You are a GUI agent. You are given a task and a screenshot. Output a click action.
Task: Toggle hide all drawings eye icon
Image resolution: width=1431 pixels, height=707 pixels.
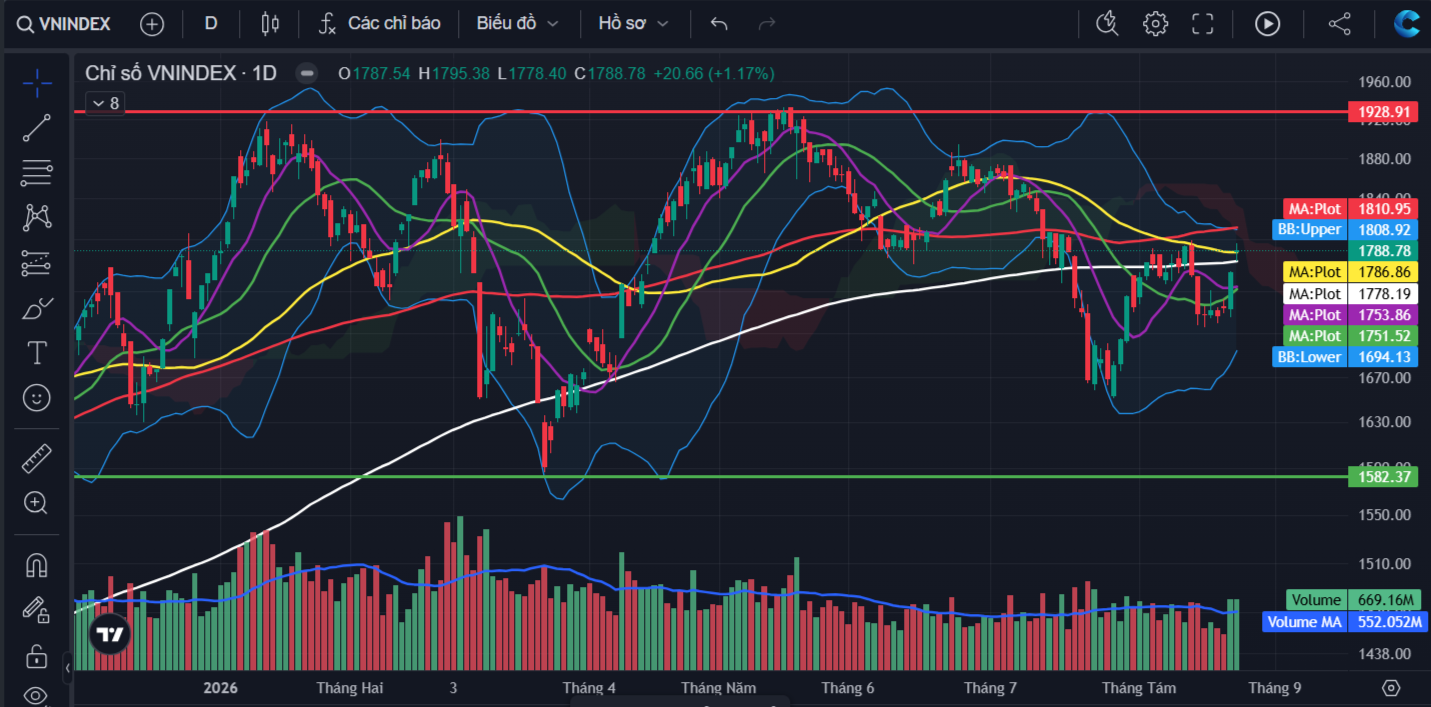coord(37,695)
